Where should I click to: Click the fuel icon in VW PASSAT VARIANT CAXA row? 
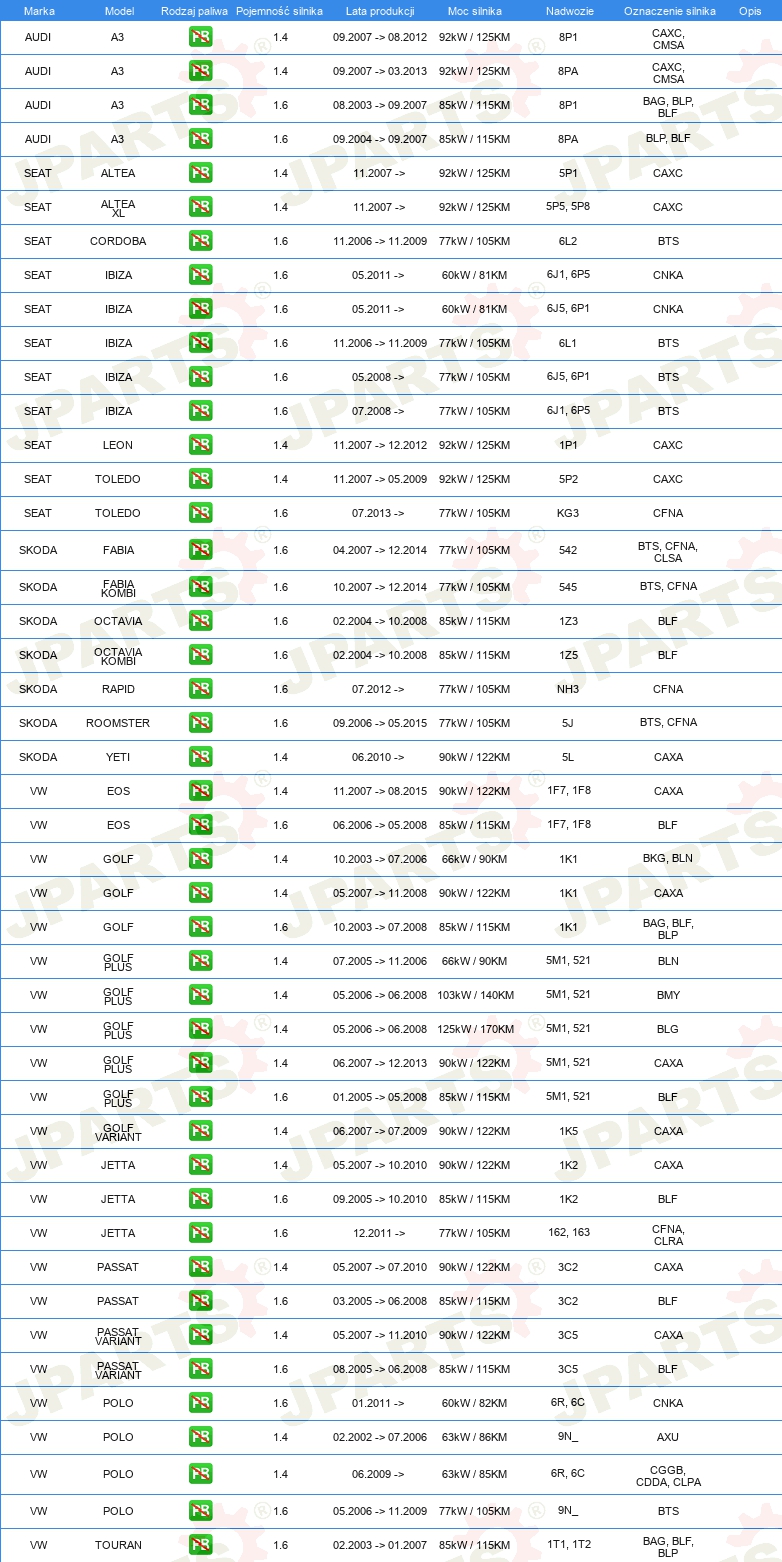tap(200, 1335)
